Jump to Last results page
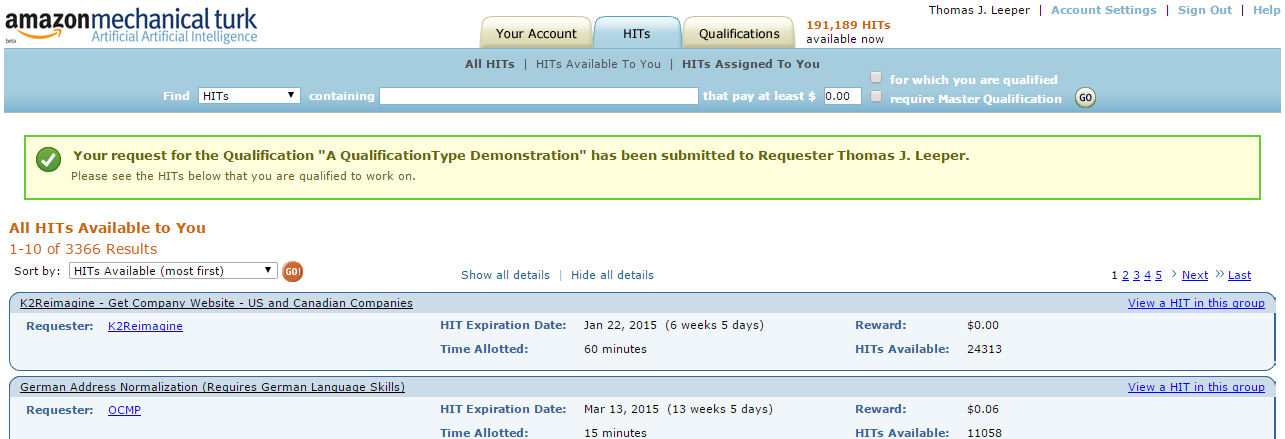Viewport: 1285px width, 439px height. tap(1239, 275)
